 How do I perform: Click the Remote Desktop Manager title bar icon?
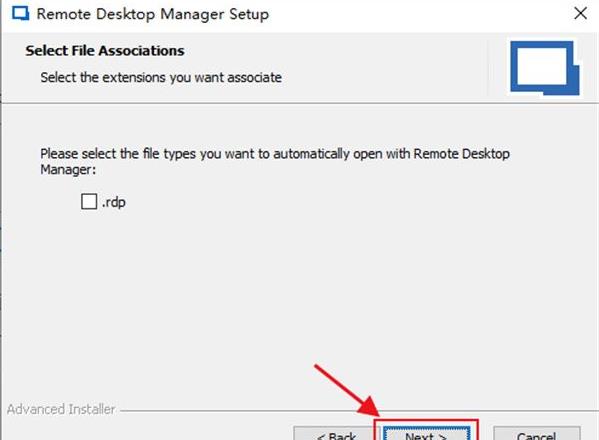point(20,14)
